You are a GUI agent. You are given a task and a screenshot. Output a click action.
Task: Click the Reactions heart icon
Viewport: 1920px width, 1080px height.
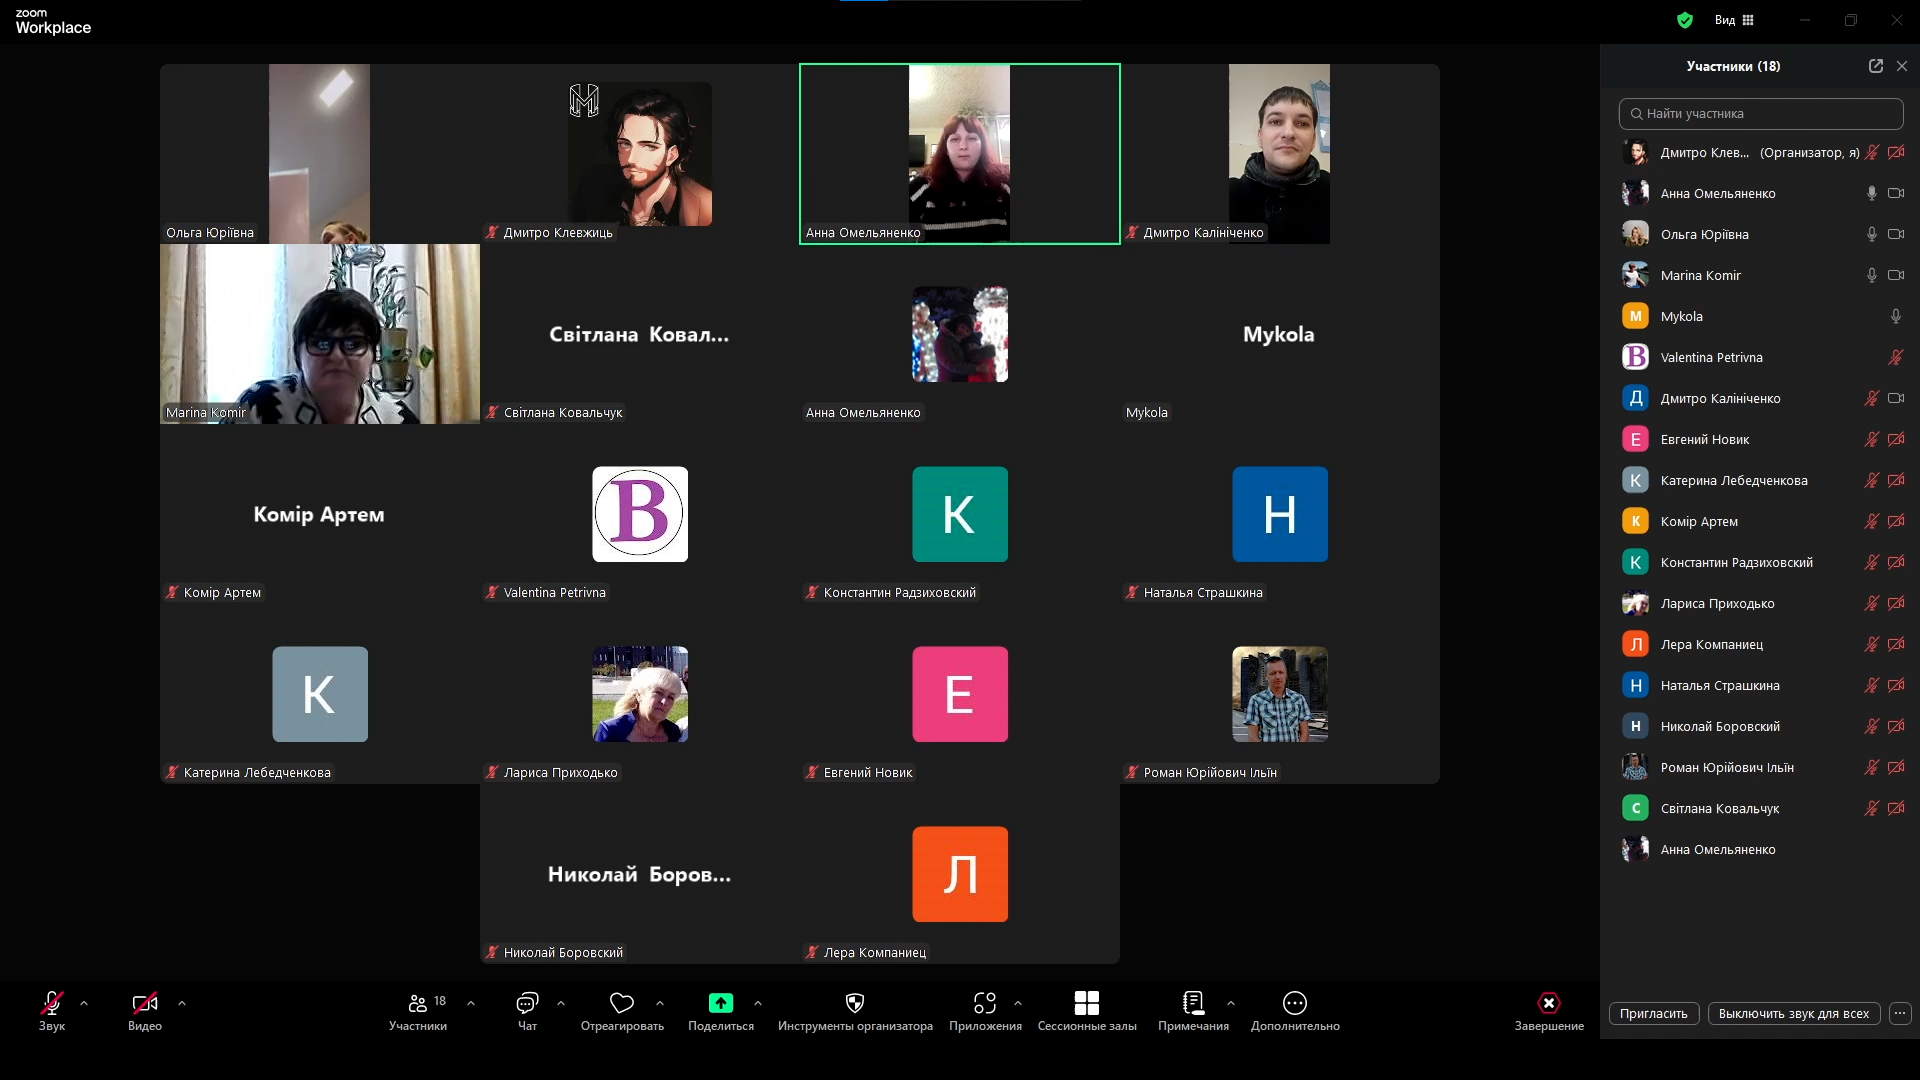[x=622, y=1003]
